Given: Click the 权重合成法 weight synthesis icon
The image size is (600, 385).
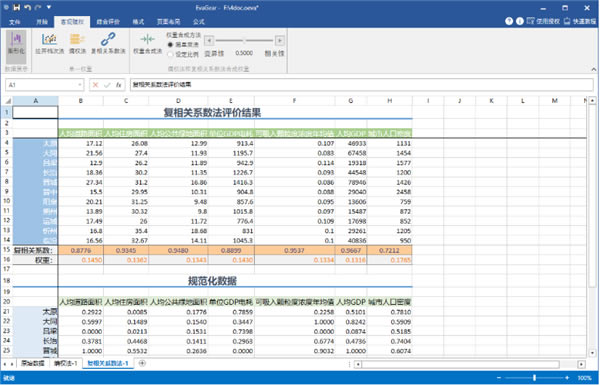Looking at the screenshot, I should [147, 43].
